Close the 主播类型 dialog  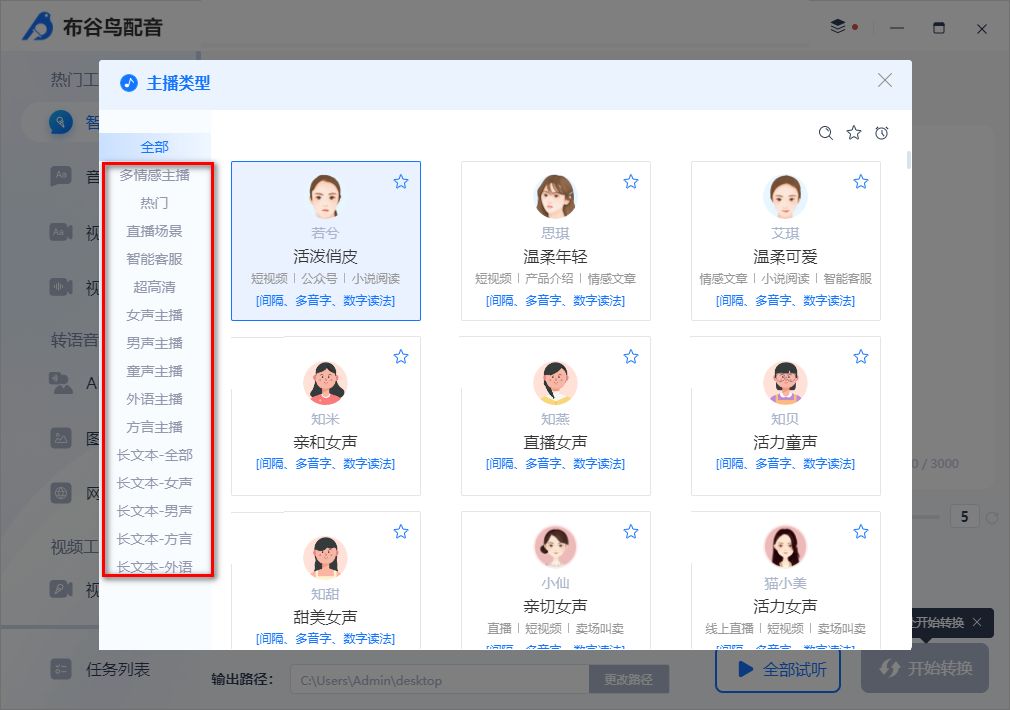tap(885, 80)
